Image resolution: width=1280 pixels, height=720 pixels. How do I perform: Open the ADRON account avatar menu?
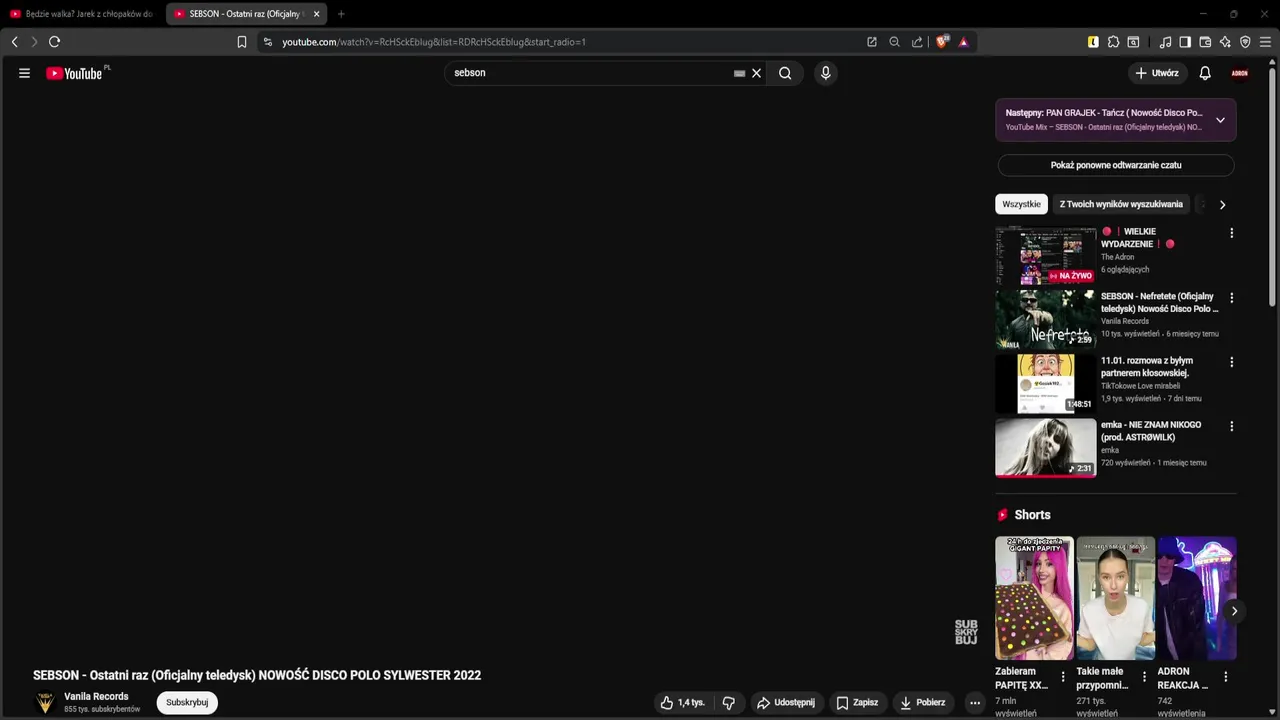[x=1240, y=73]
